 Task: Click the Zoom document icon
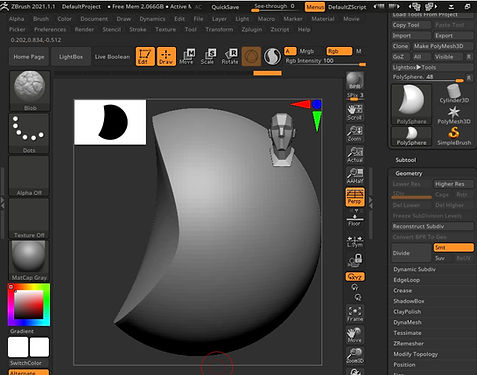click(x=355, y=134)
